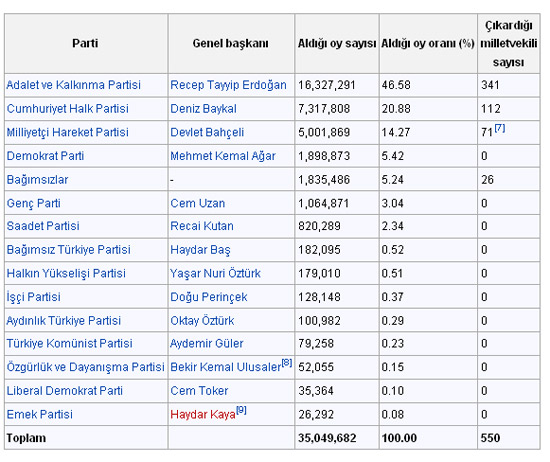Click the Haydar Baş link
This screenshot has width=550, height=462.
200,250
